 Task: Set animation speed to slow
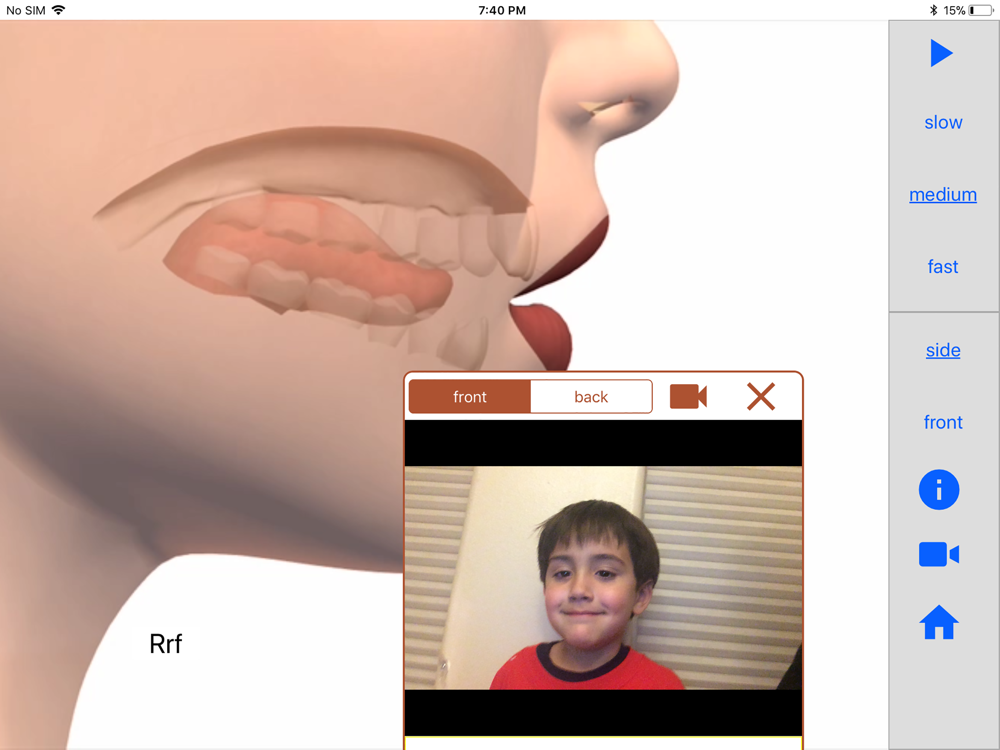[943, 122]
